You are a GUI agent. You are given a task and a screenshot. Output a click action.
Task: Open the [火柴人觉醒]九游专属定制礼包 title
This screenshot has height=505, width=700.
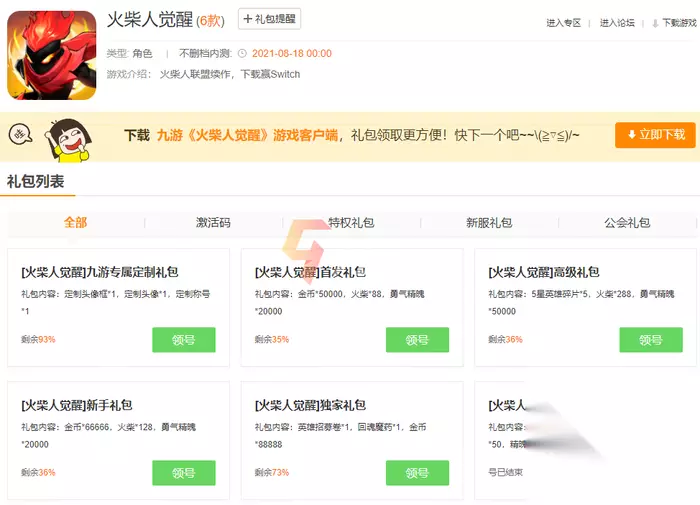pos(100,272)
